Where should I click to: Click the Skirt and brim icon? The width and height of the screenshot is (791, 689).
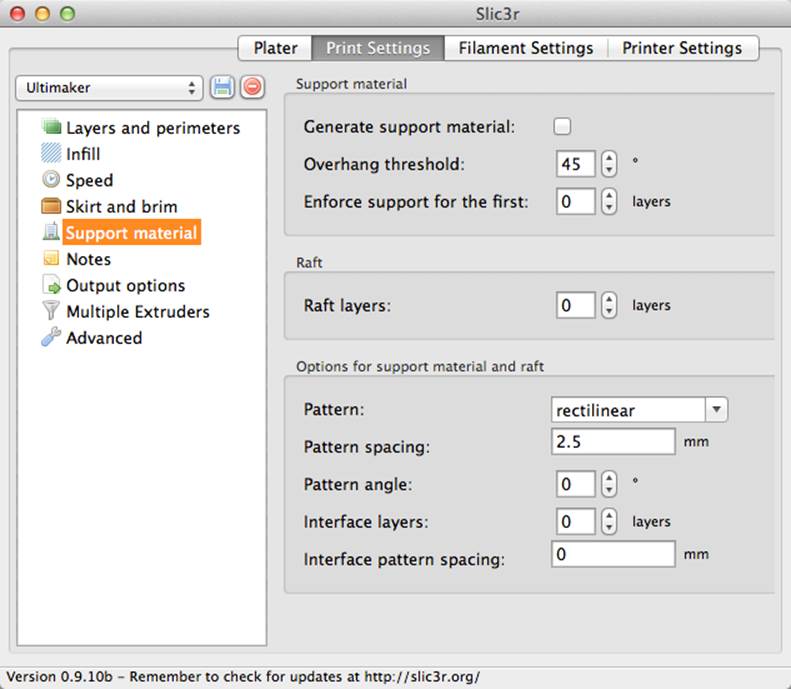[x=51, y=206]
